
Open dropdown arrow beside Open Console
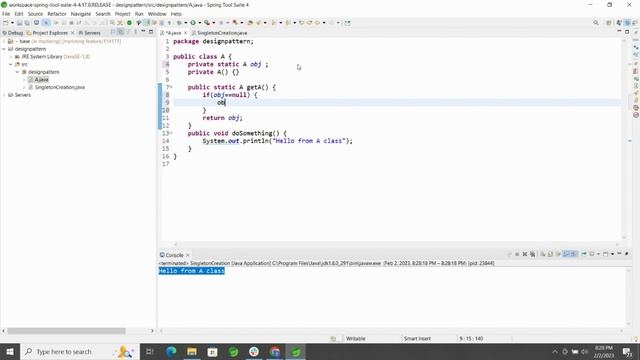[x=612, y=254]
